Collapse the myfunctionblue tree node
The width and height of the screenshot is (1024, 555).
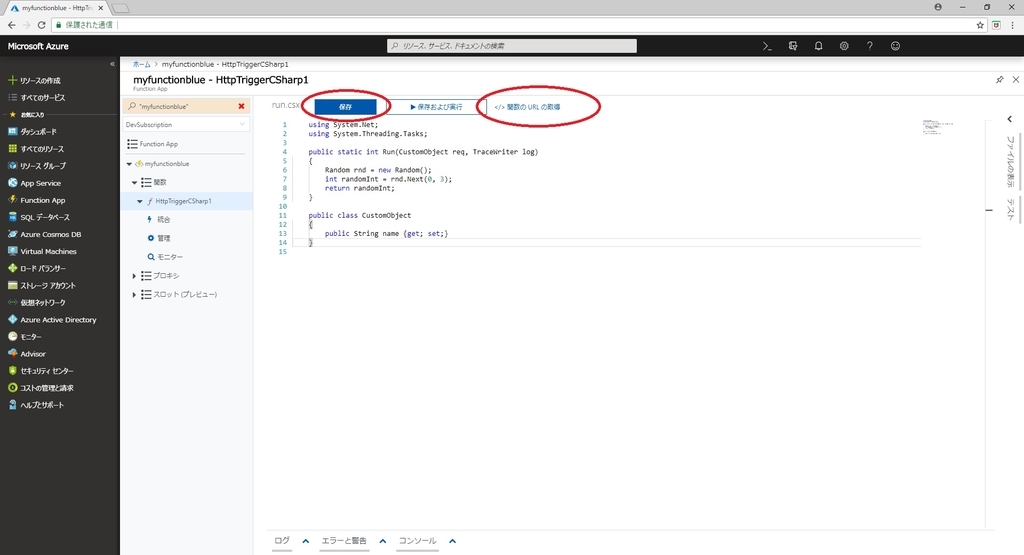point(129,164)
